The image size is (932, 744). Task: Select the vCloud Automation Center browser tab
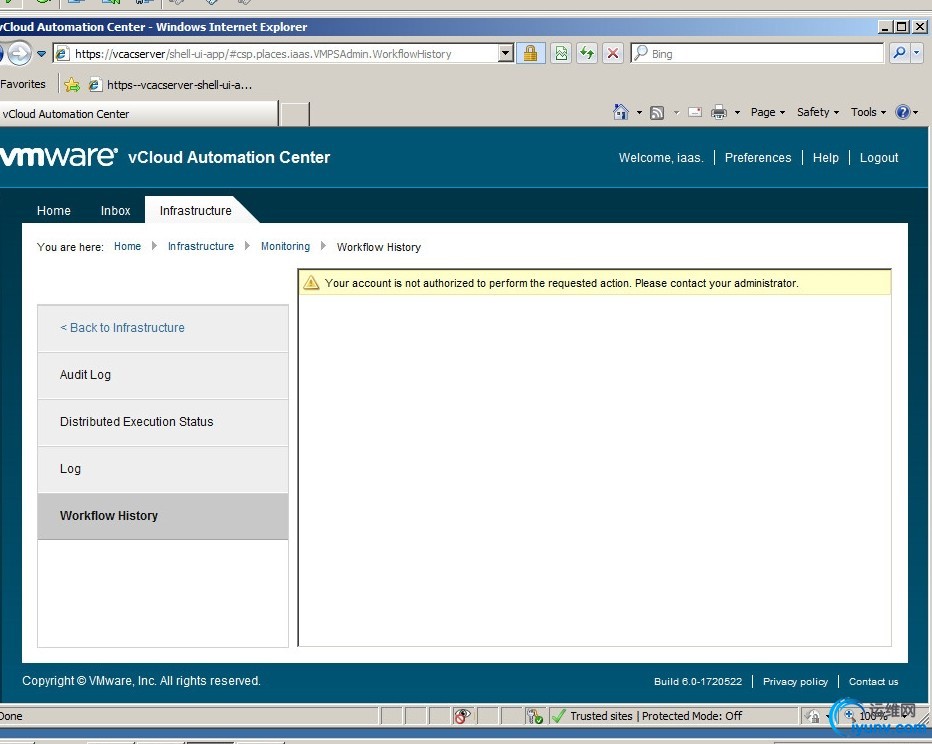138,114
